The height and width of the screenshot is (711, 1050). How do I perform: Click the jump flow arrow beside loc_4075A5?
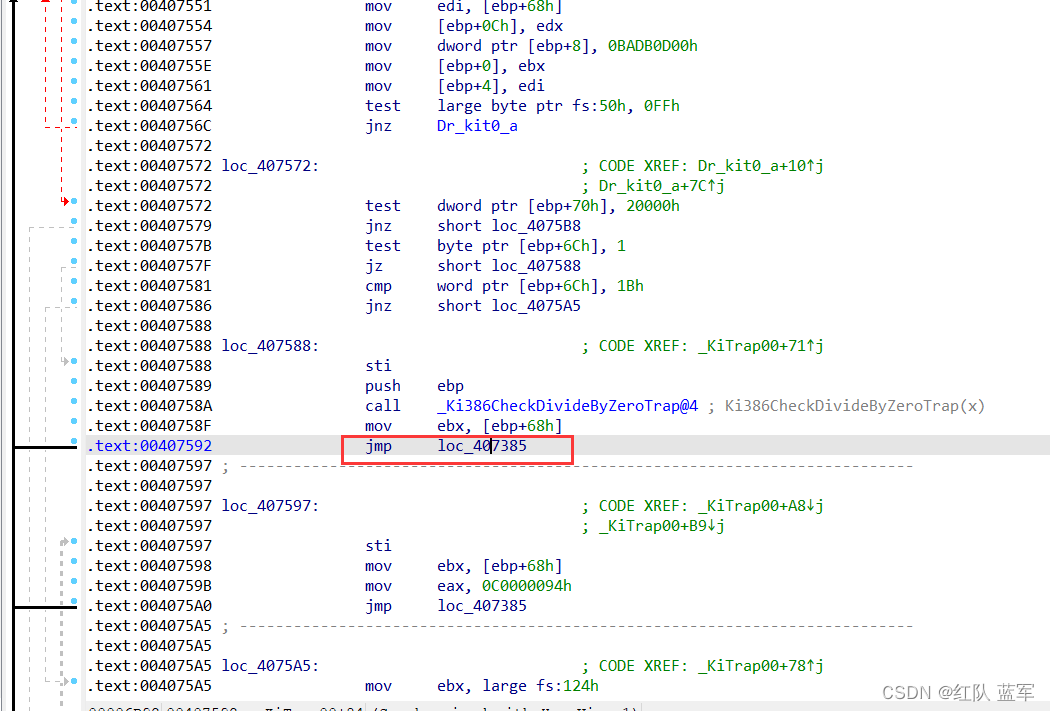66,681
